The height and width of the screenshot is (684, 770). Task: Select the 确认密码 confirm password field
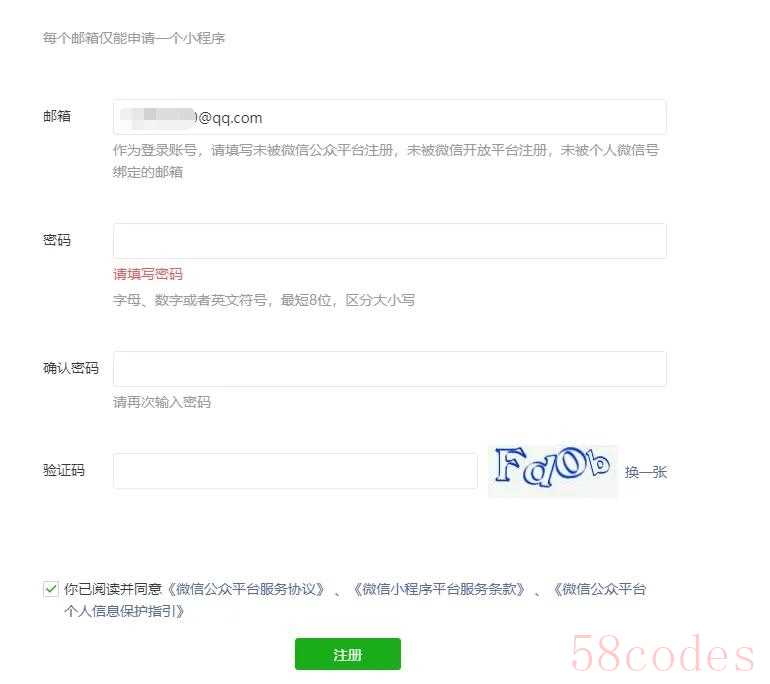(389, 369)
